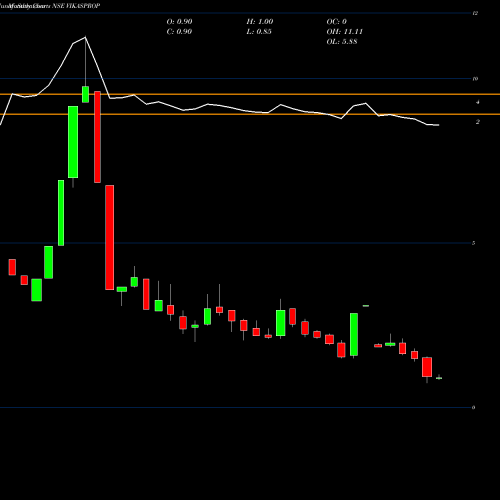
Task: Click the '12' price axis label
Action: (x=475, y=13)
